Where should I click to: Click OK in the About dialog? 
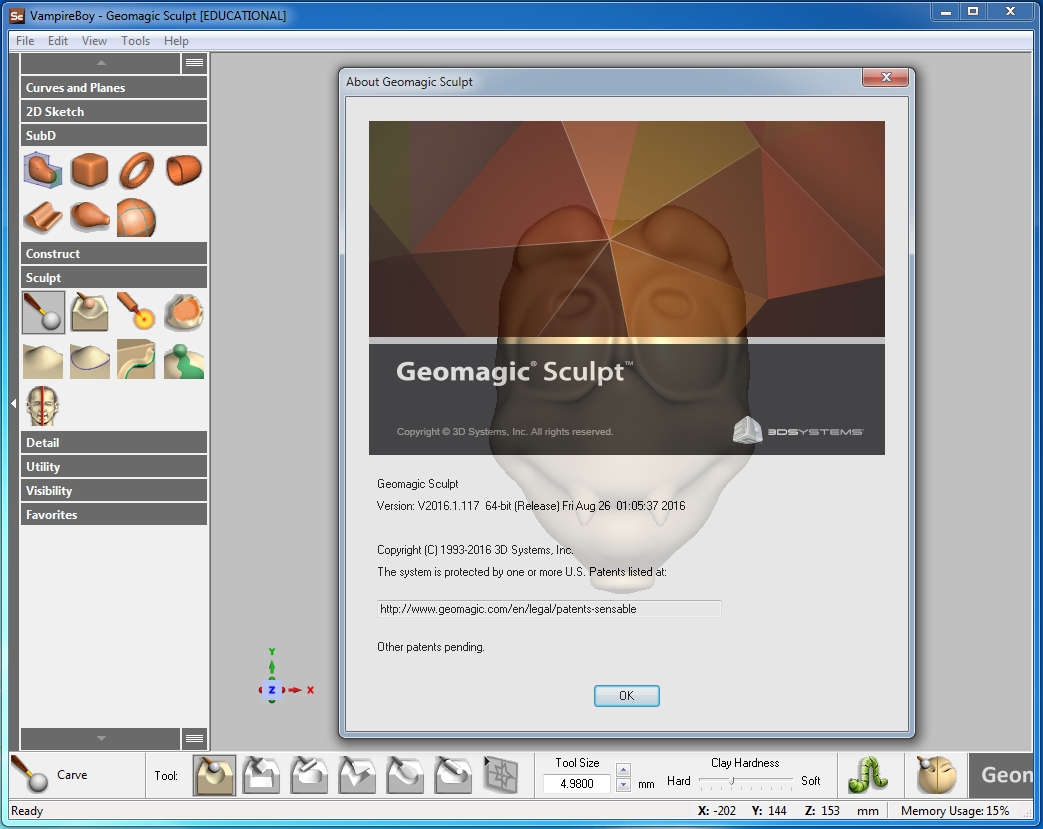point(626,696)
